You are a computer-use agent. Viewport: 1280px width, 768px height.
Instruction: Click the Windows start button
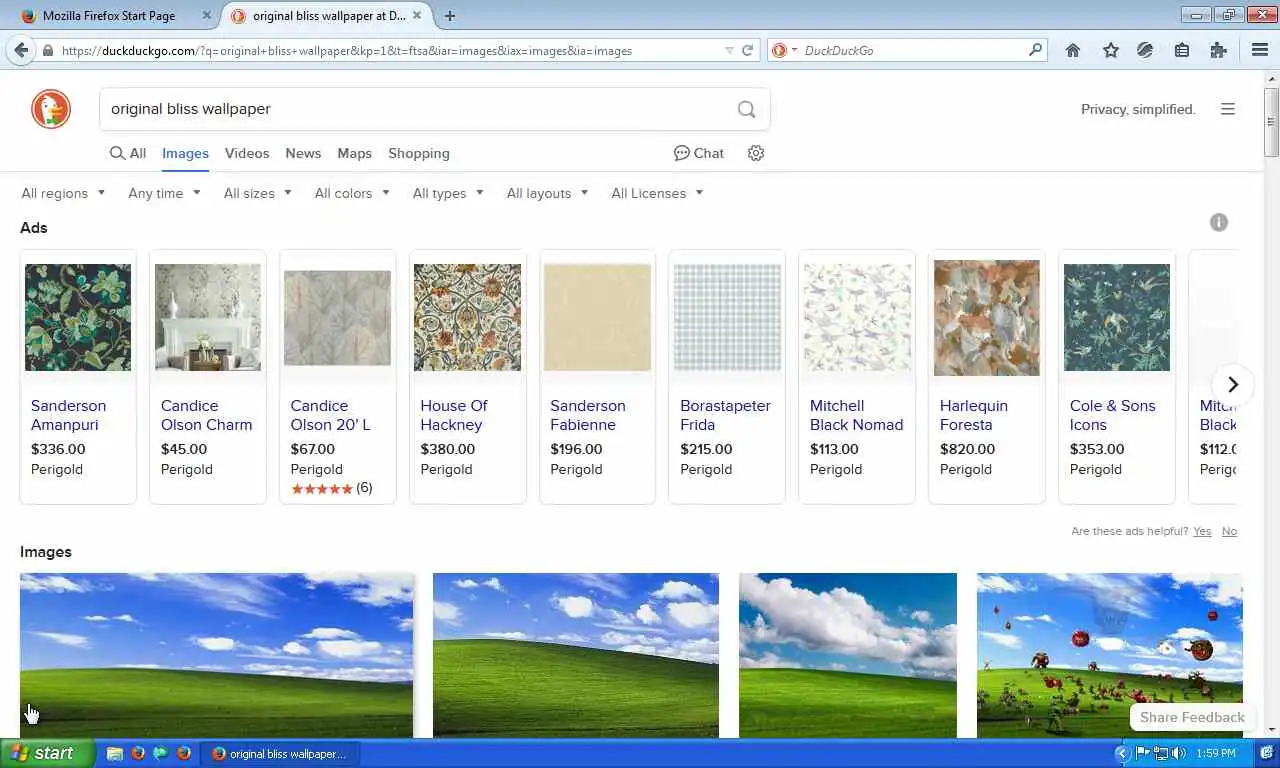click(x=47, y=754)
